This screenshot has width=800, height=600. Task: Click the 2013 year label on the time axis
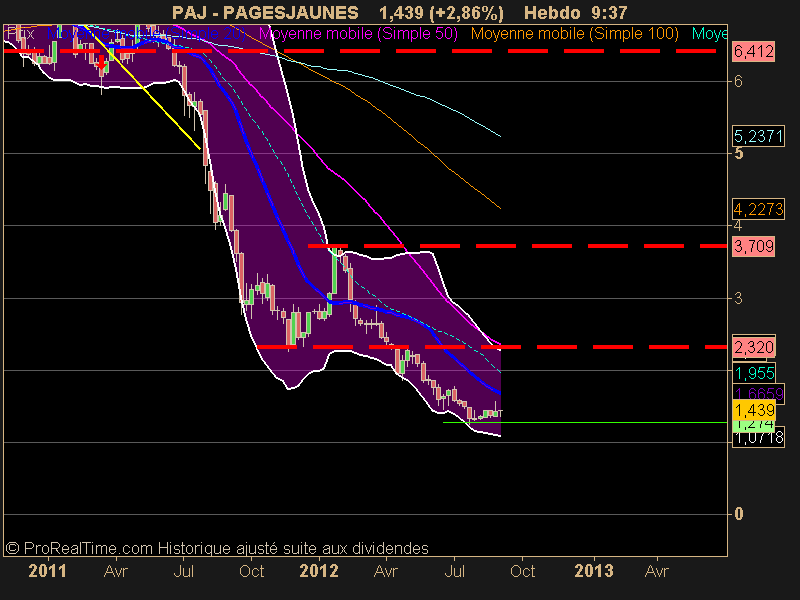pyautogui.click(x=594, y=571)
